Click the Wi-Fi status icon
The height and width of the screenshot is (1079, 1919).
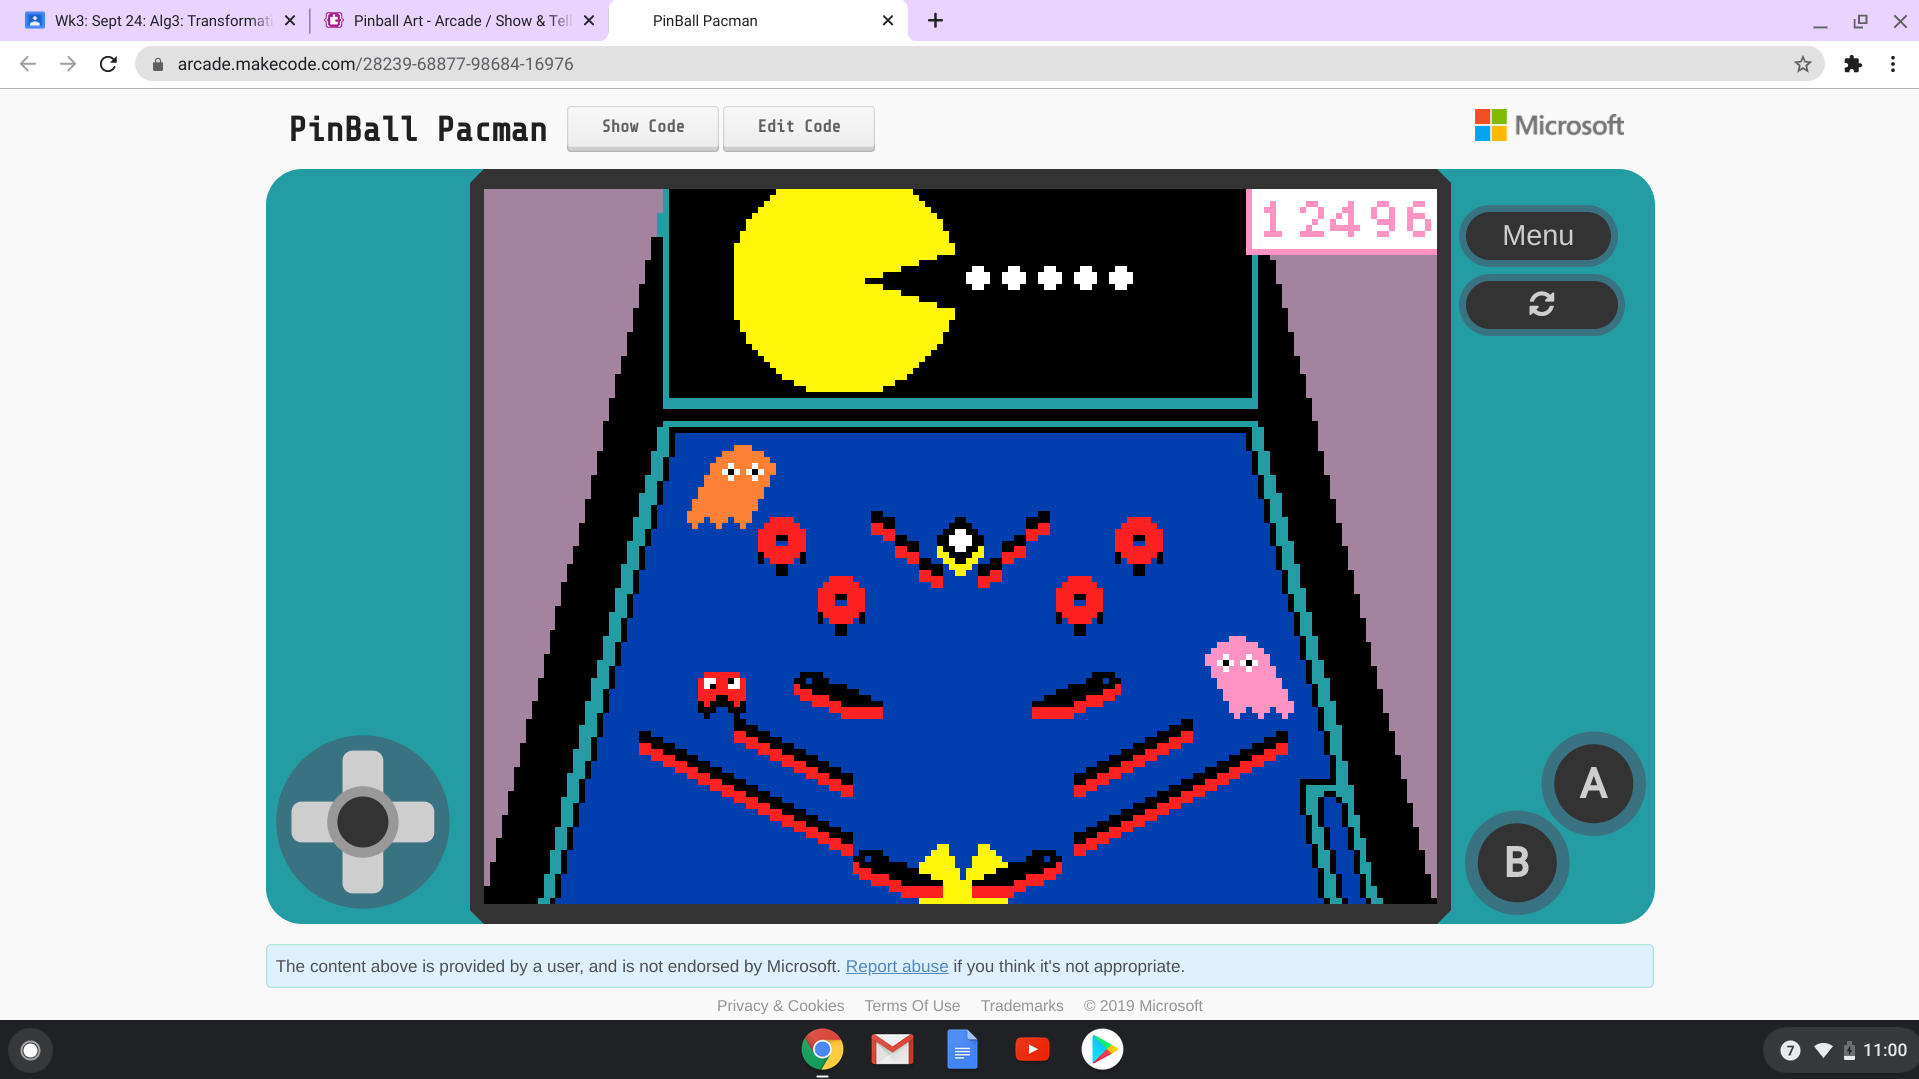point(1823,1050)
